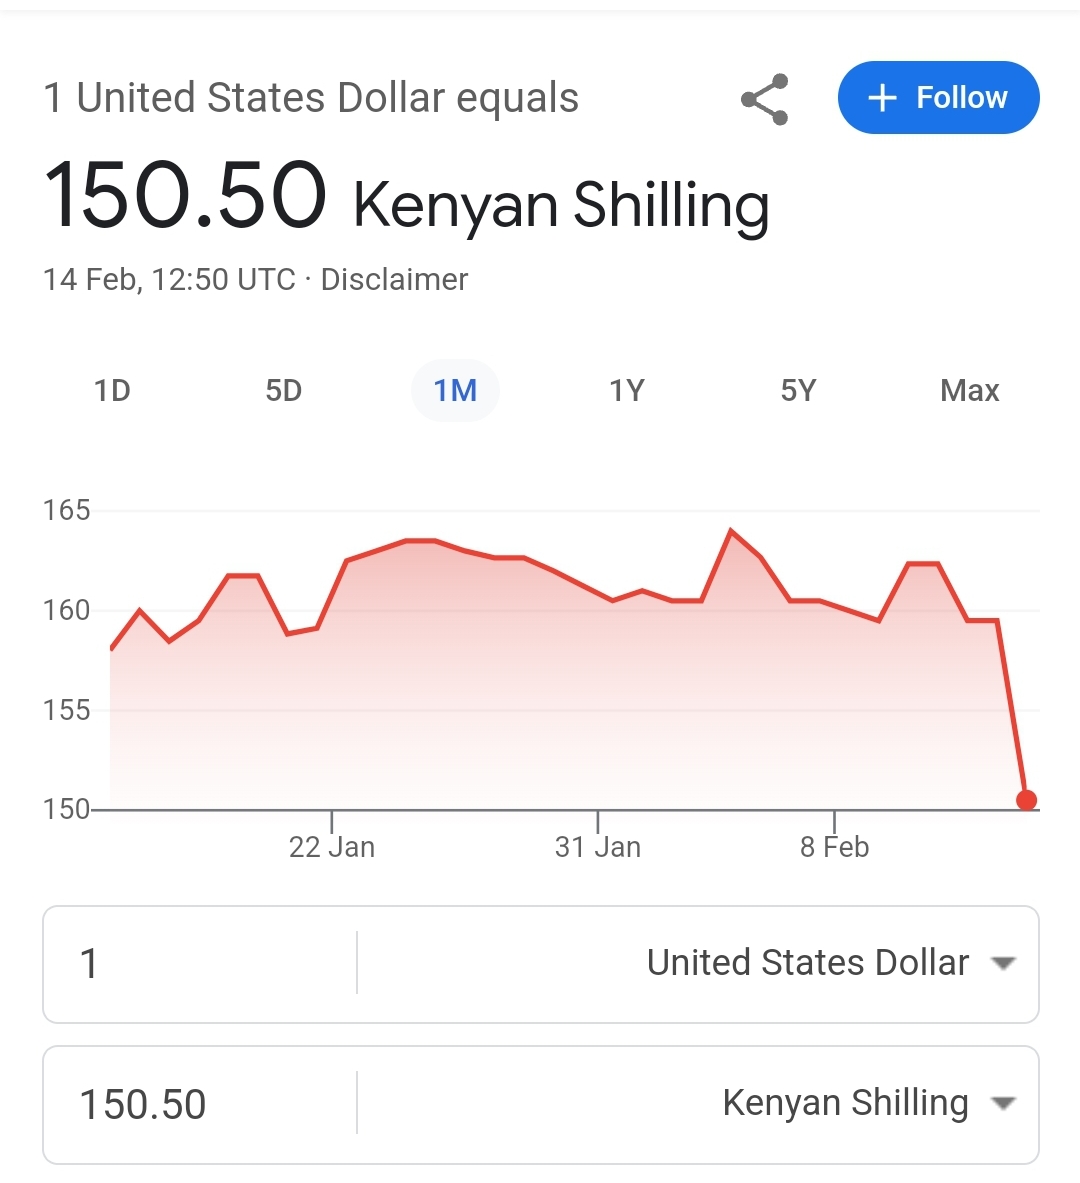
Task: Edit the 150.50 shilling amount field
Action: (x=200, y=1105)
